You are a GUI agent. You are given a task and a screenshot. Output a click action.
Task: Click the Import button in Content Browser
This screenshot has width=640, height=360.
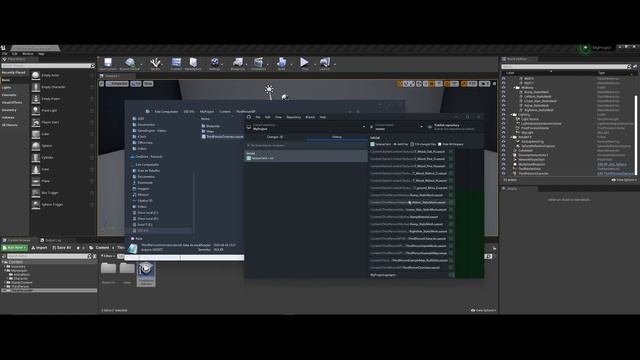point(39,248)
